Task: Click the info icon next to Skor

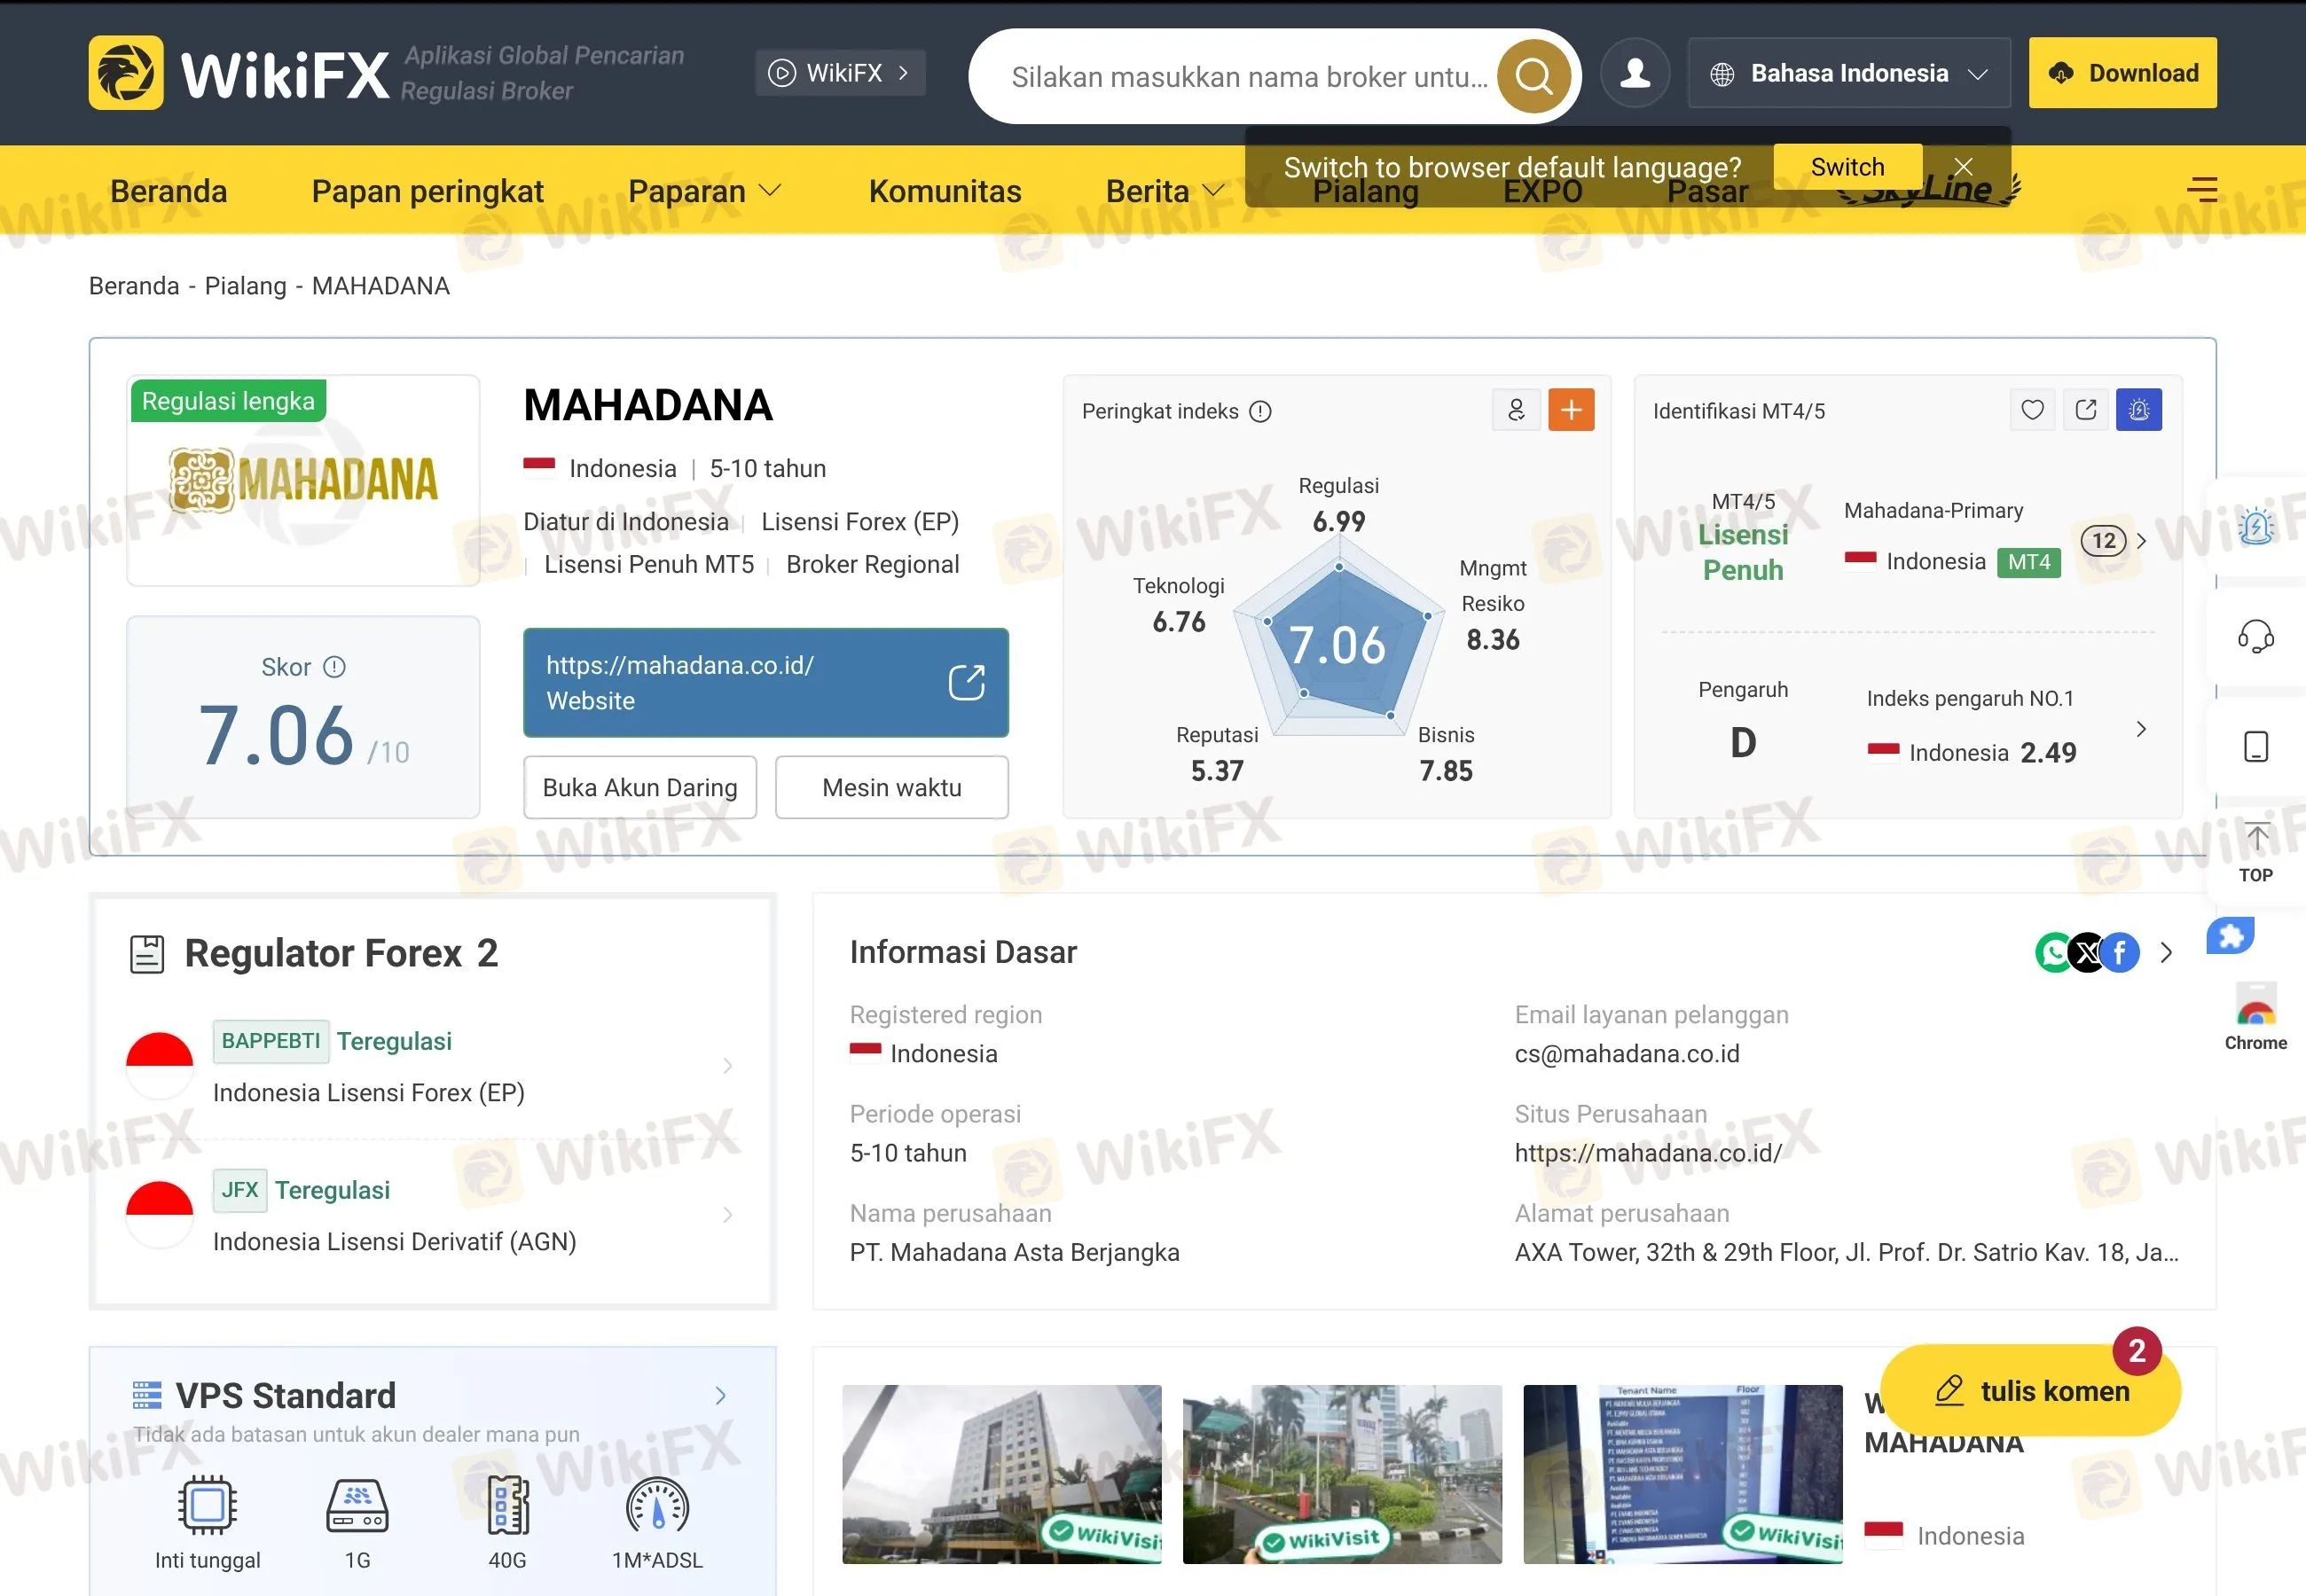Action: (x=335, y=667)
